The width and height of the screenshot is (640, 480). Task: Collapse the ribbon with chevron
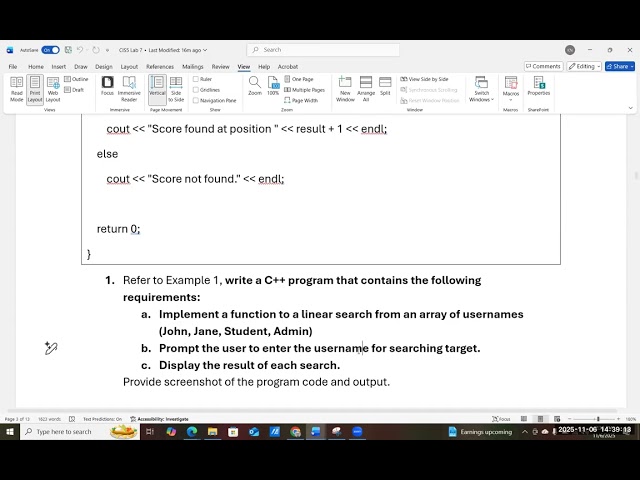click(631, 108)
